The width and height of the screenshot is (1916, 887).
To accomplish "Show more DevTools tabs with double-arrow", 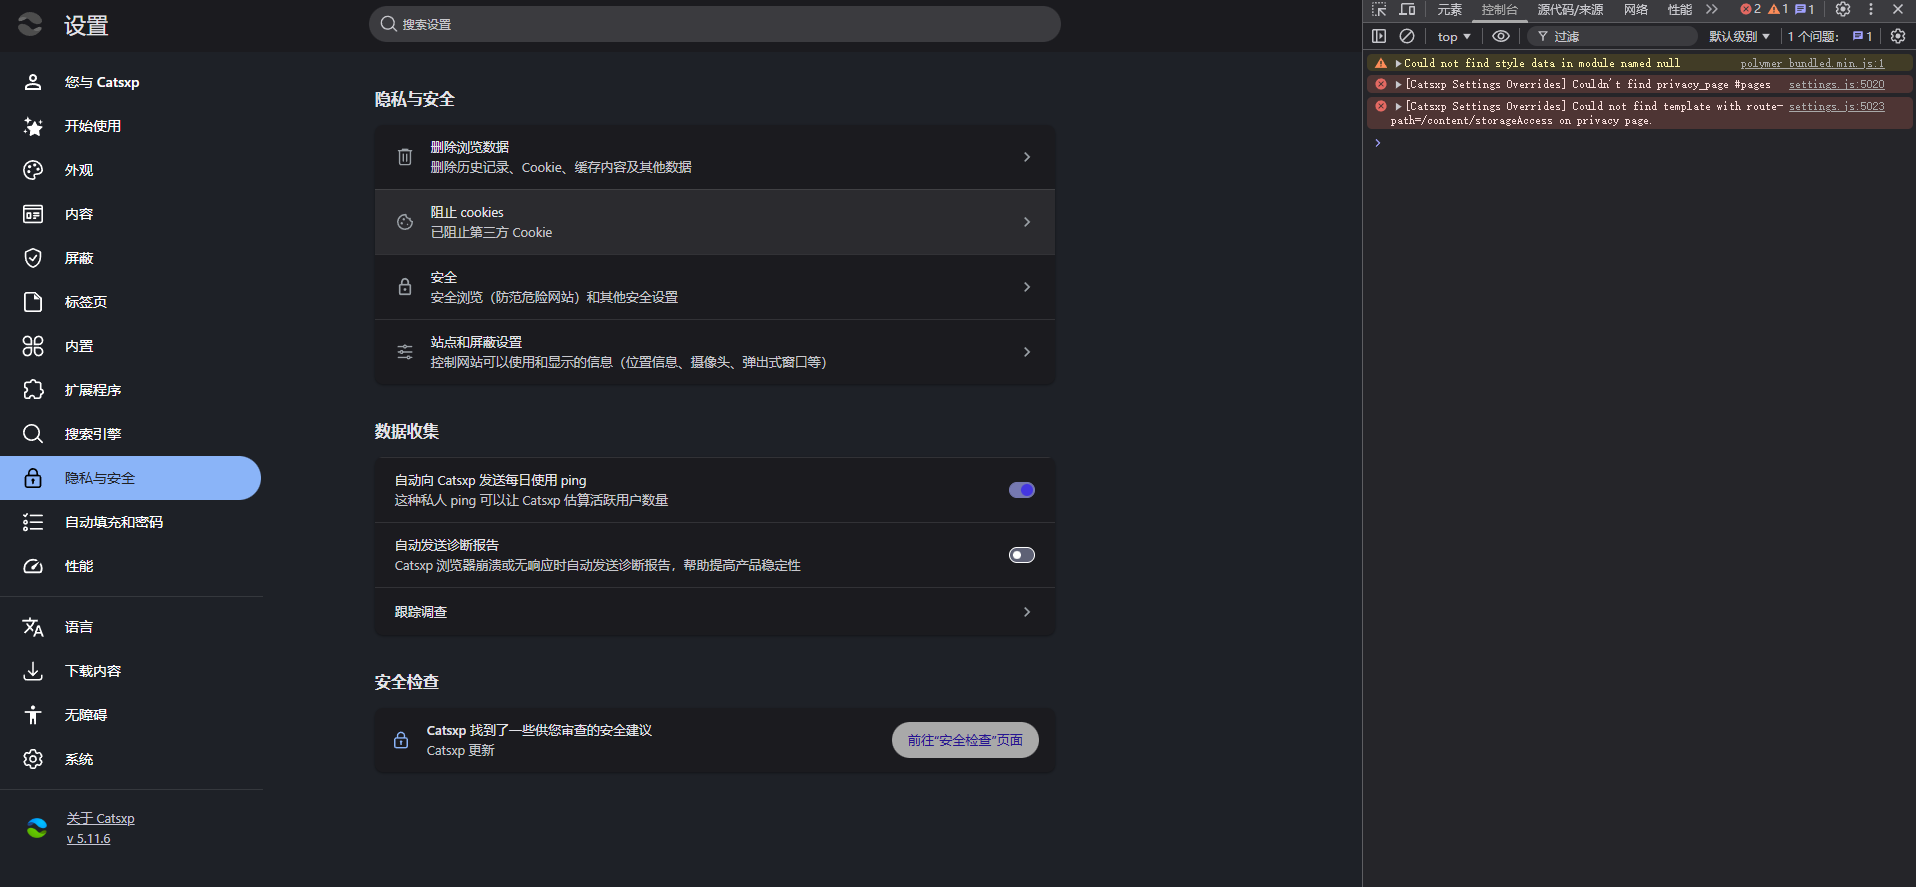I will [x=1712, y=9].
